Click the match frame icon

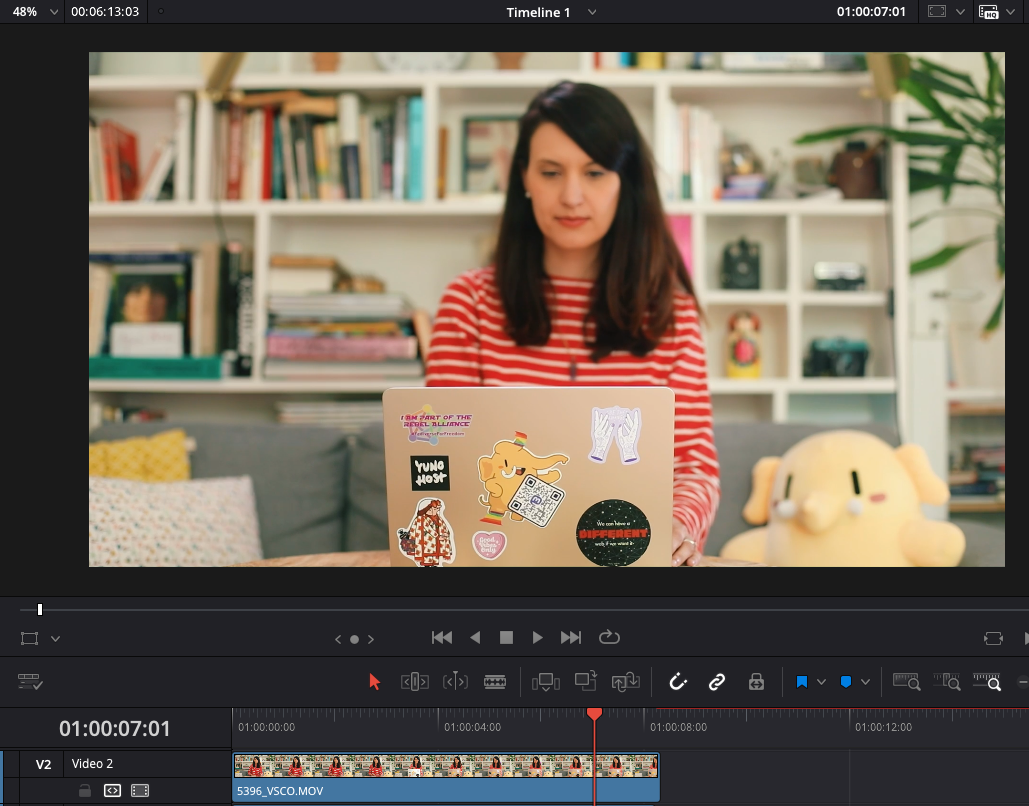click(994, 639)
